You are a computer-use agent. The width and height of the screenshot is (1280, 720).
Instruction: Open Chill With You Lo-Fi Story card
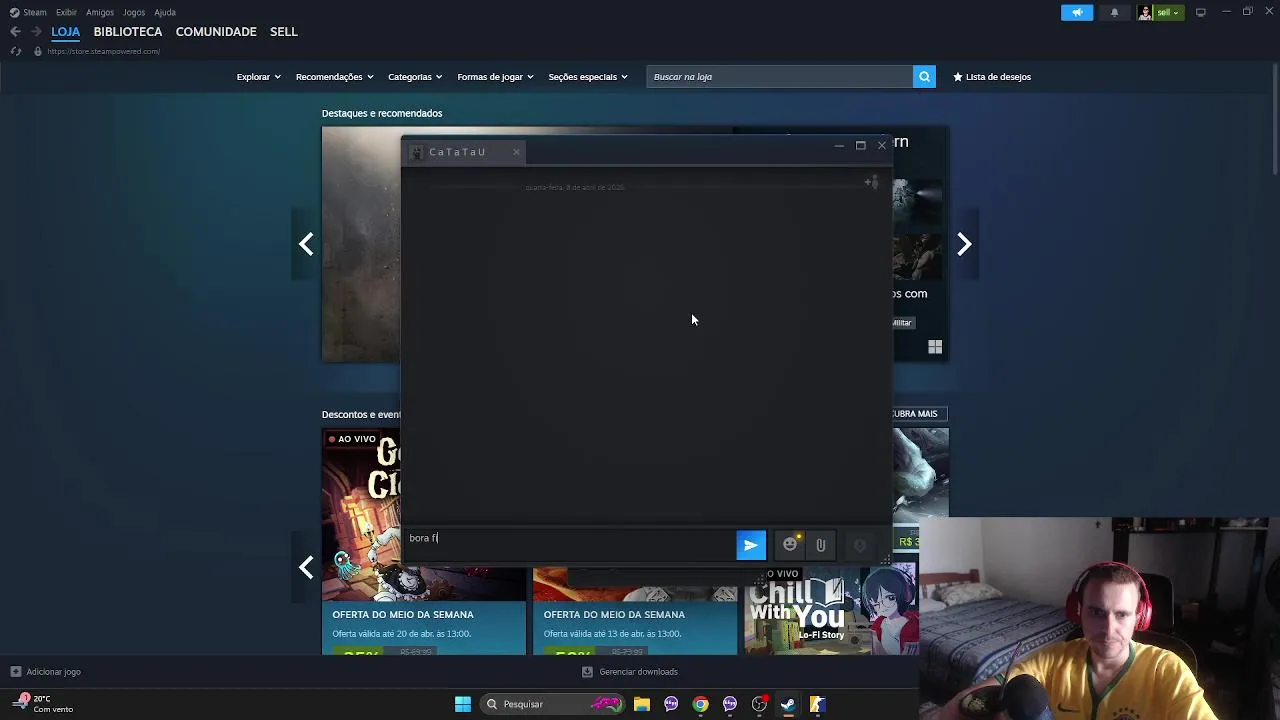point(829,609)
